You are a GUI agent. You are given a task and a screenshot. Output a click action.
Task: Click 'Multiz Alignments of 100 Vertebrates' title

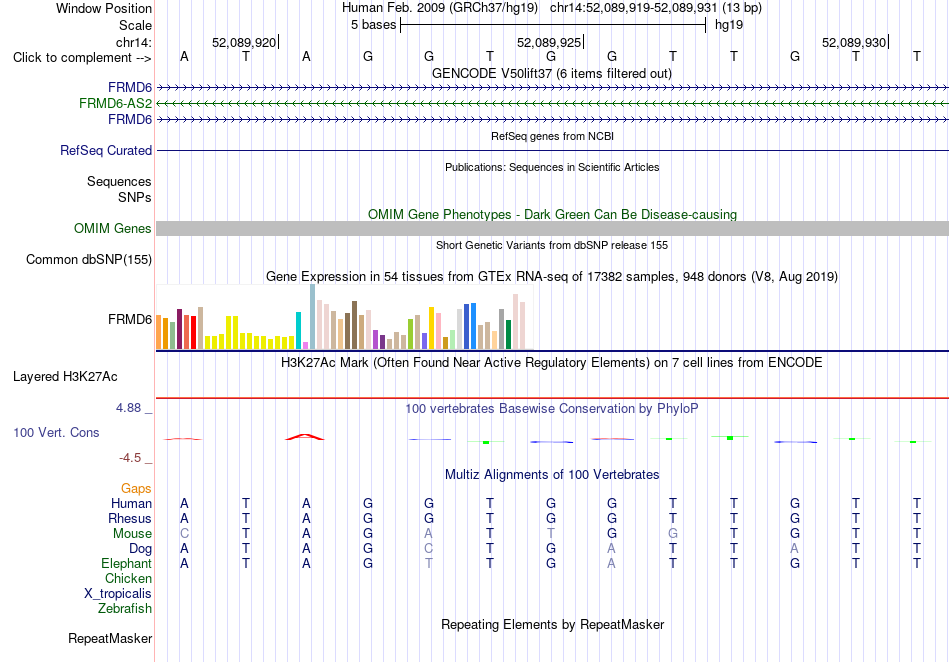tap(551, 474)
